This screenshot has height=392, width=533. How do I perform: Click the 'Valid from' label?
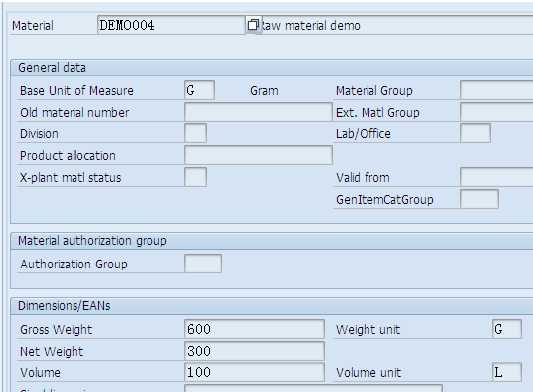[x=363, y=177]
